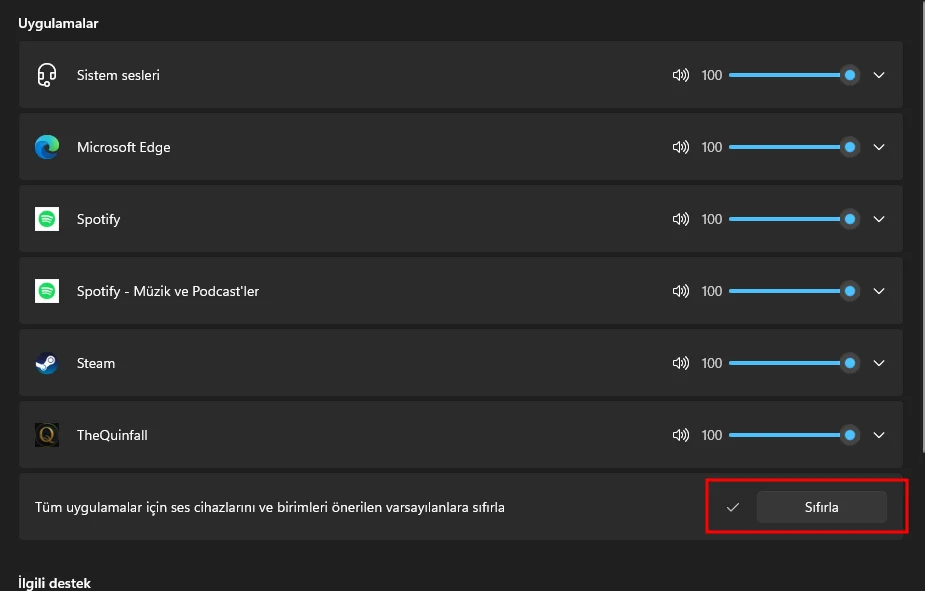Image resolution: width=925 pixels, height=591 pixels.
Task: Click the Steam volume value 100
Action: click(711, 363)
